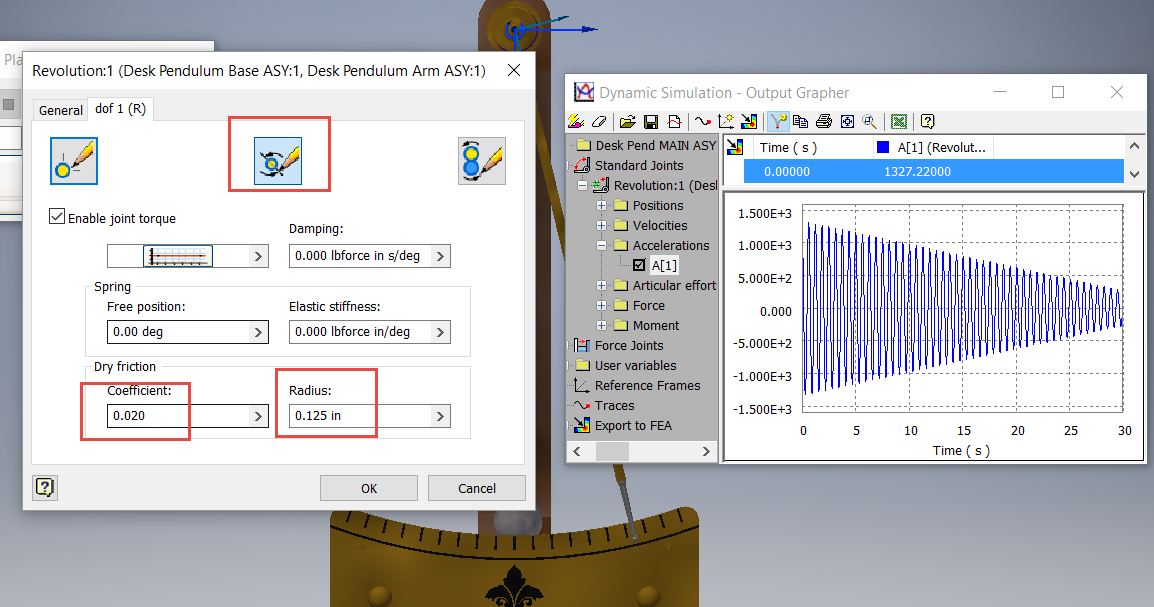The height and width of the screenshot is (607, 1154).
Task: Open the Damping field arrow menu
Action: click(x=440, y=256)
